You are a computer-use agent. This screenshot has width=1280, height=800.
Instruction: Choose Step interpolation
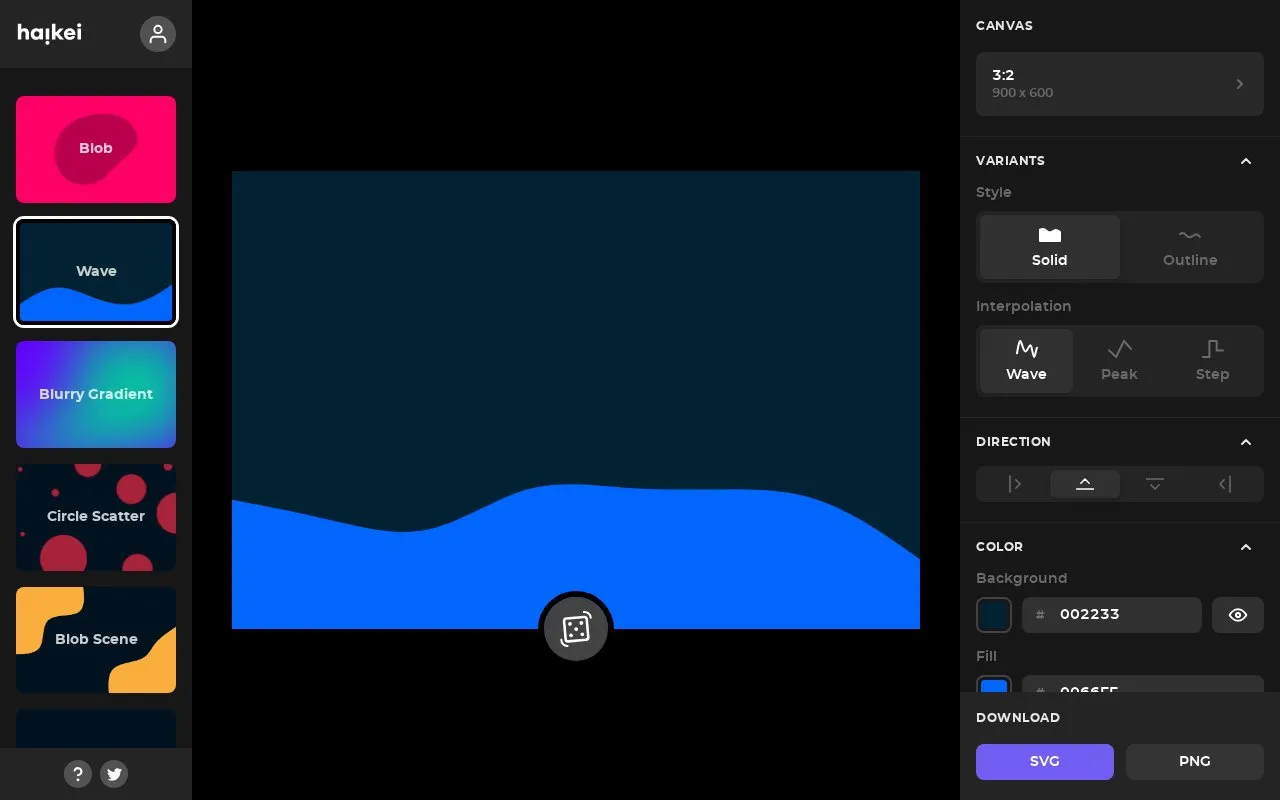point(1212,361)
